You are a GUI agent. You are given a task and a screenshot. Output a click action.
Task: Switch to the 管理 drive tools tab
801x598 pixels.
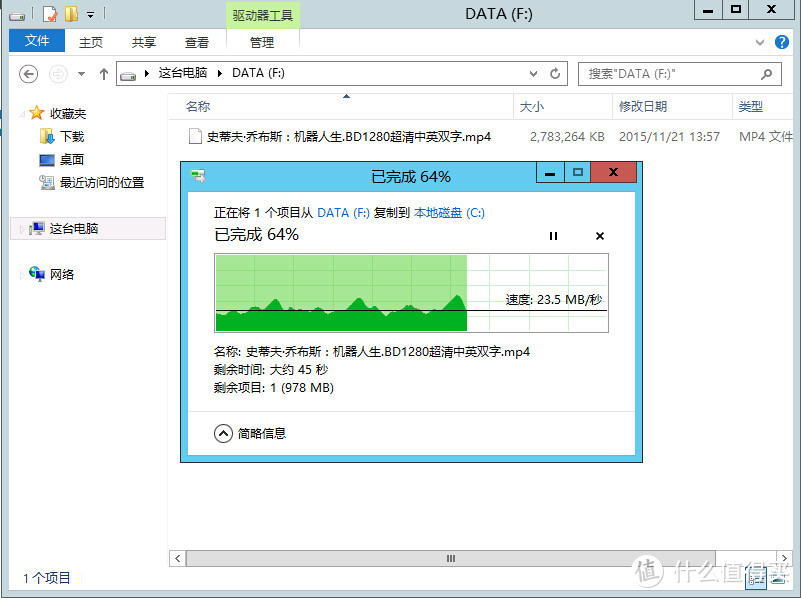pyautogui.click(x=263, y=42)
